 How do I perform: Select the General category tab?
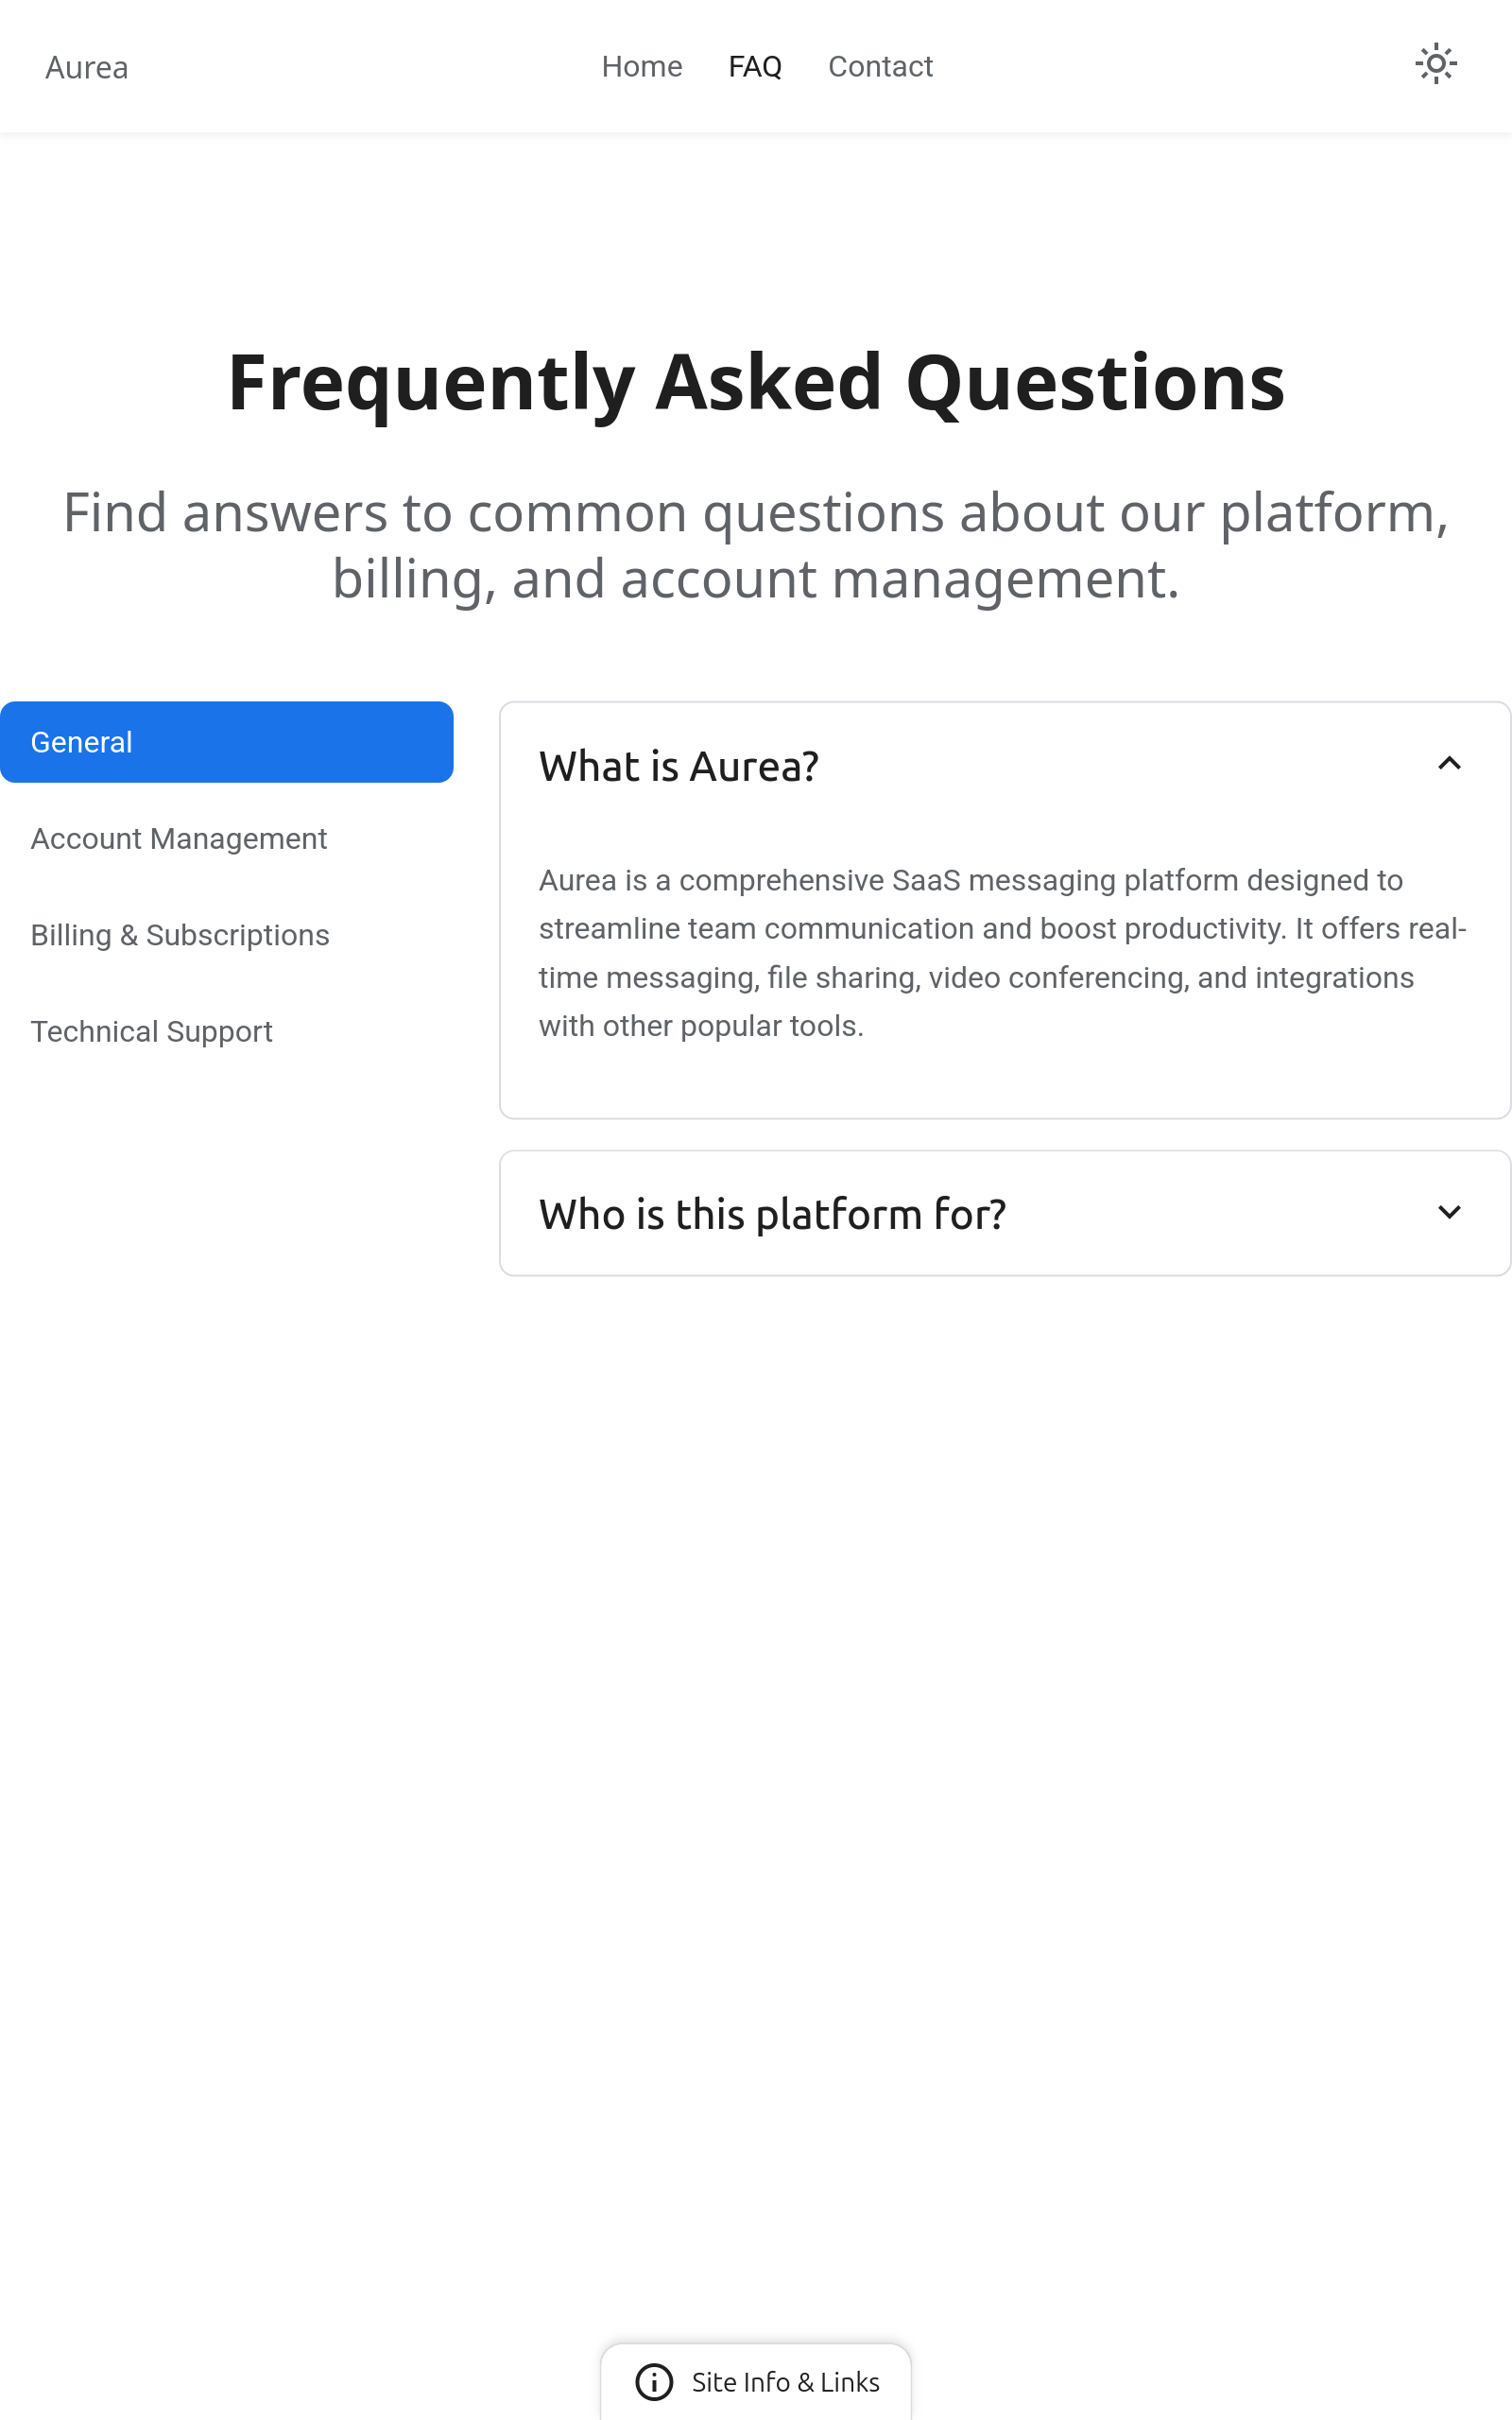click(x=226, y=742)
